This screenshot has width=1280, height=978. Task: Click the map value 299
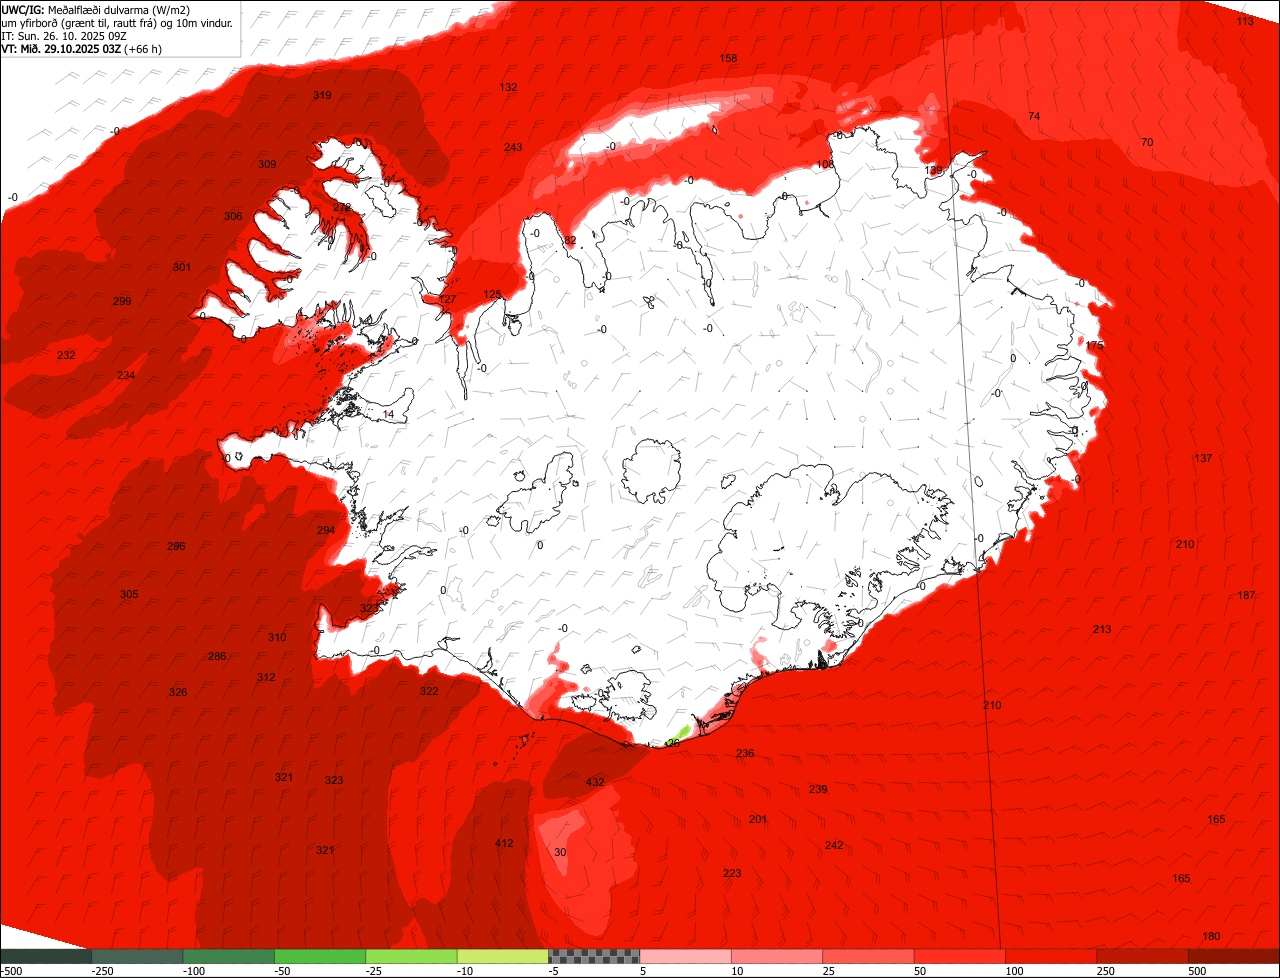[x=122, y=302]
